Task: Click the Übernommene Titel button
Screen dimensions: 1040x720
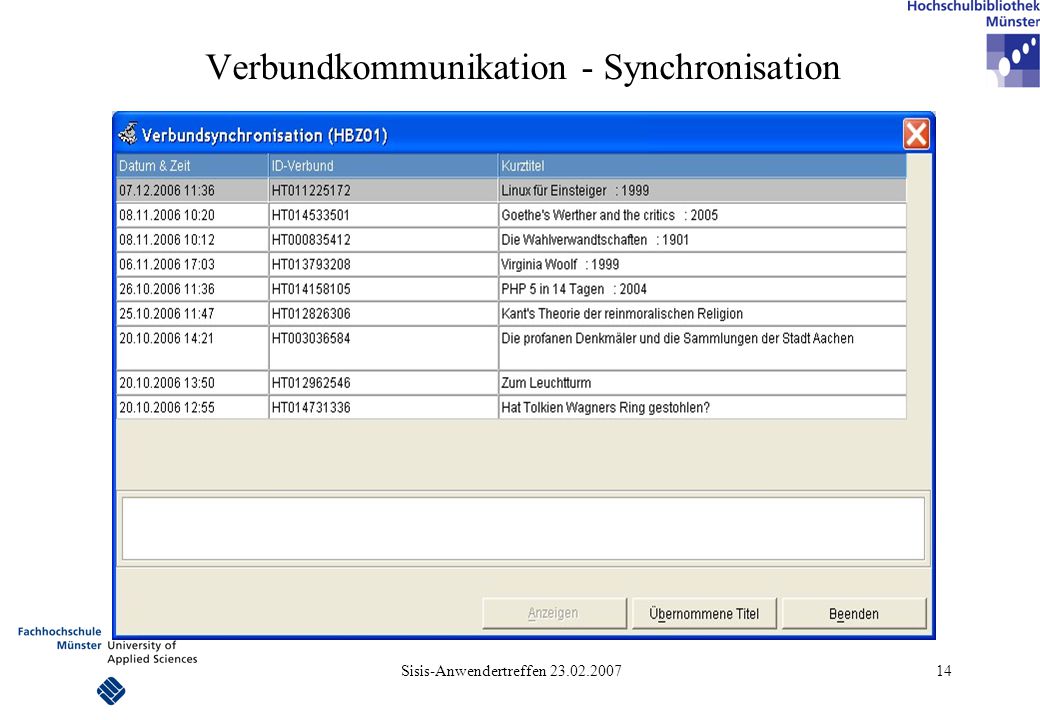Action: pos(704,613)
